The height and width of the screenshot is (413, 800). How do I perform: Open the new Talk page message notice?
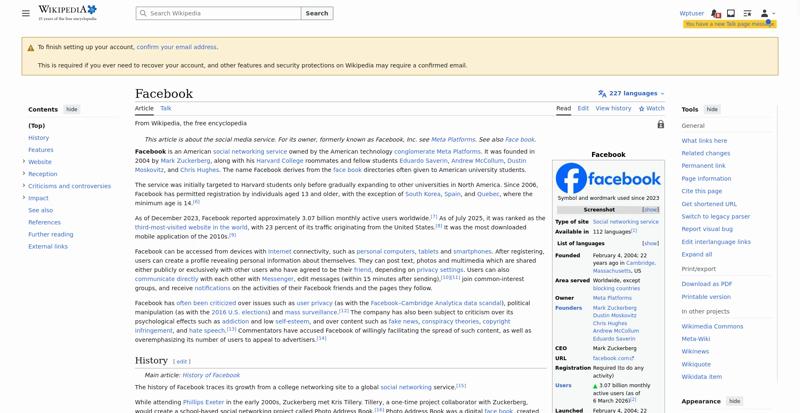pyautogui.click(x=730, y=24)
